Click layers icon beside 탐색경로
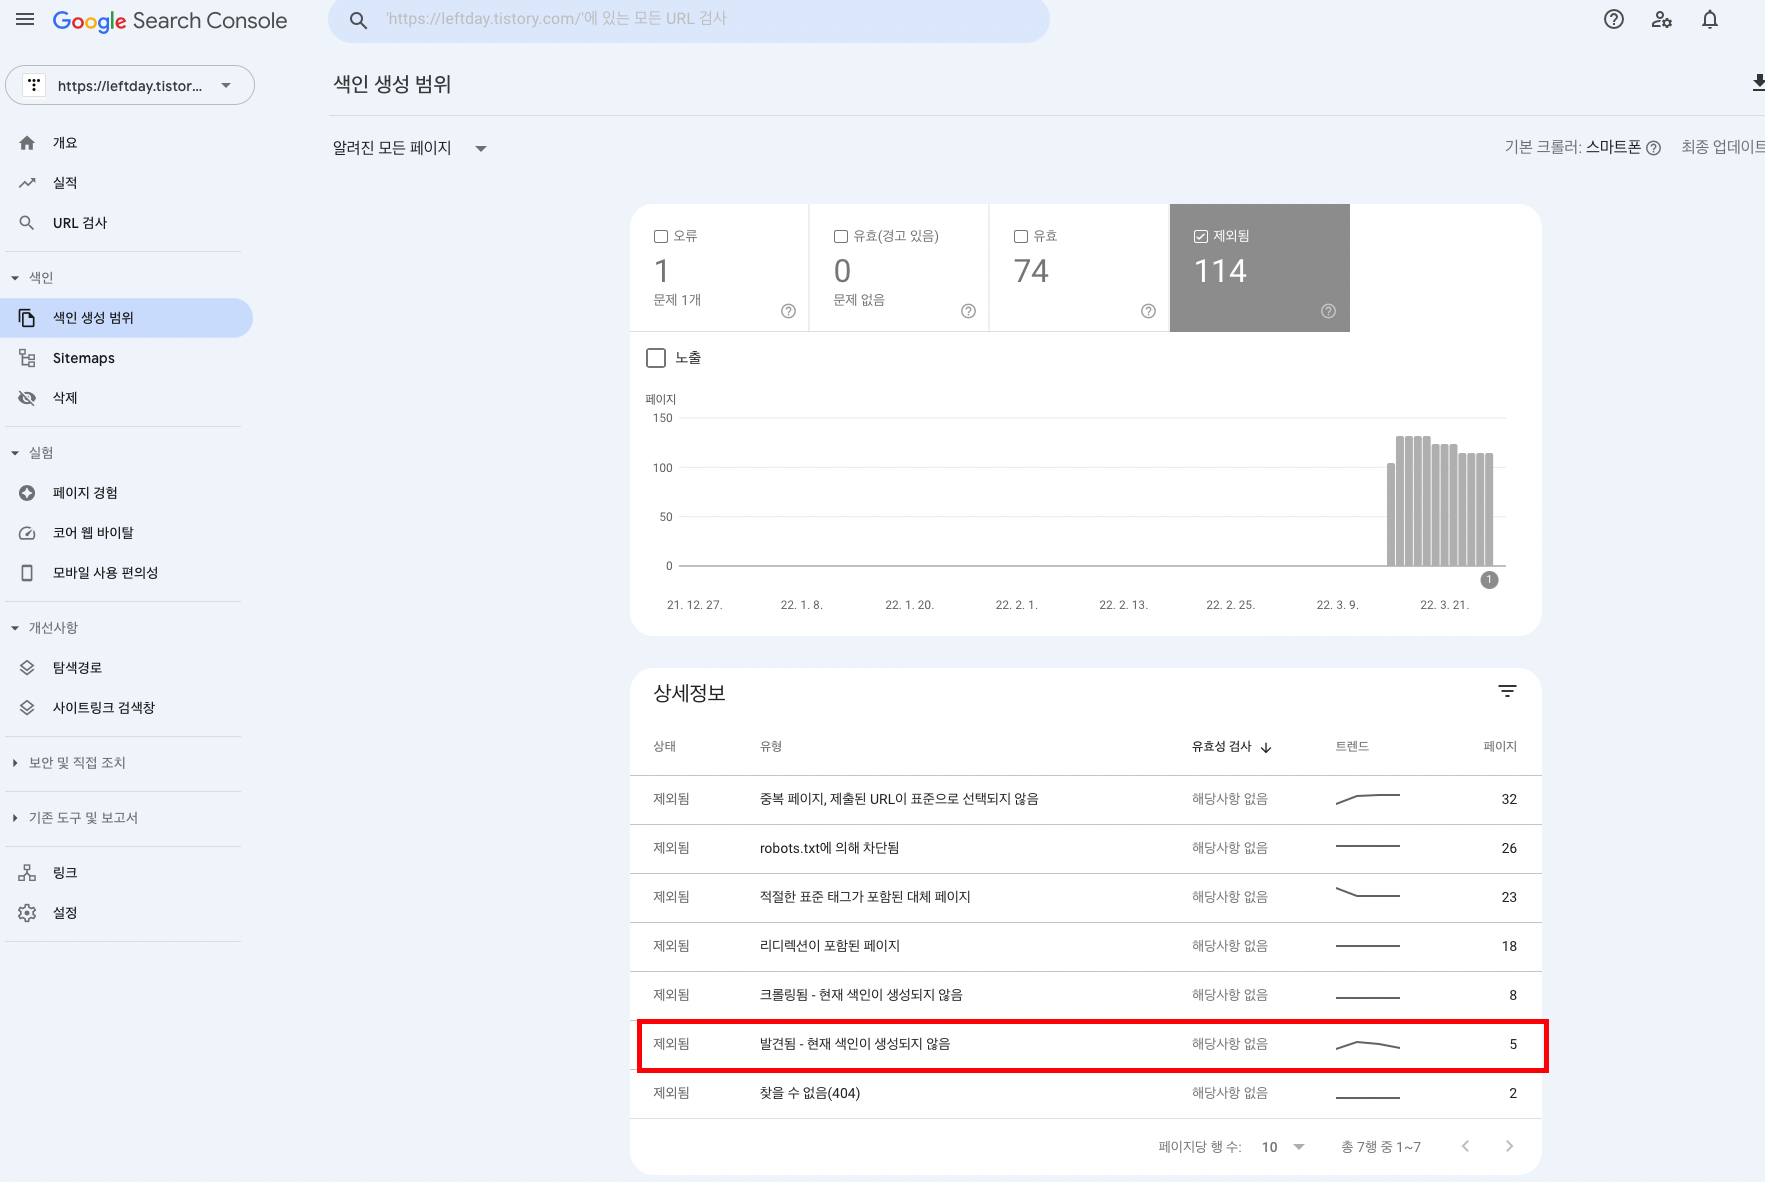 27,668
